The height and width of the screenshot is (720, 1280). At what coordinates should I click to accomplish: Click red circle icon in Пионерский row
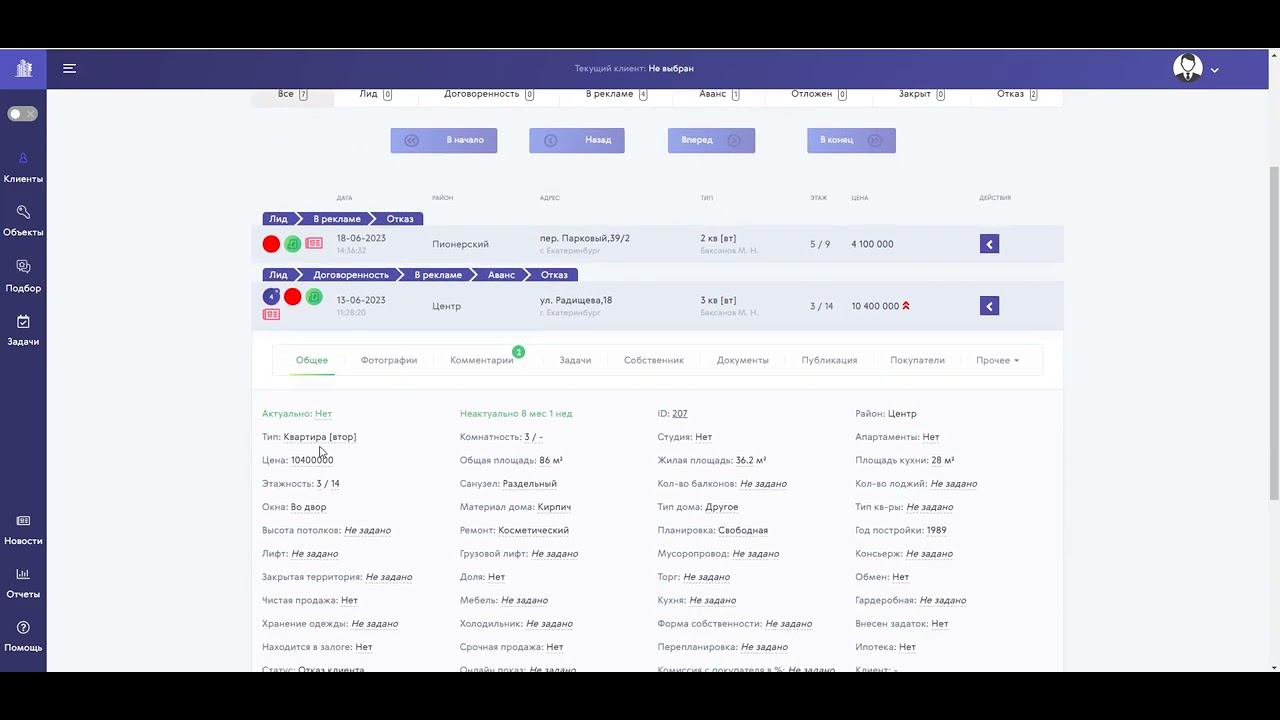click(x=271, y=244)
